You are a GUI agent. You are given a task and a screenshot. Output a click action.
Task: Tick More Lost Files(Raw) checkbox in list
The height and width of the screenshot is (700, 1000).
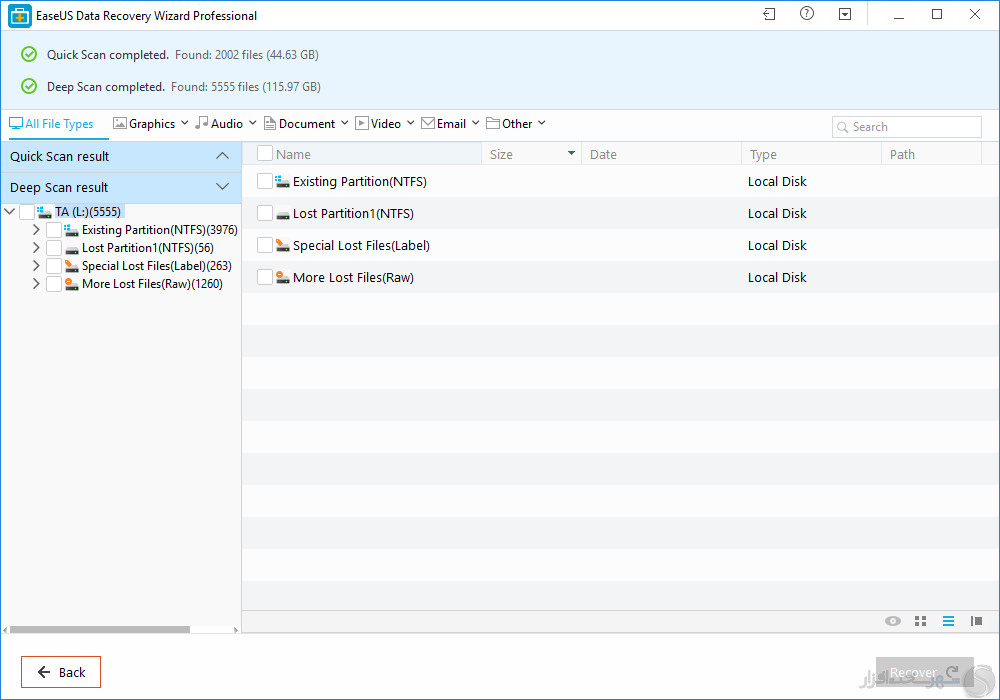point(265,277)
